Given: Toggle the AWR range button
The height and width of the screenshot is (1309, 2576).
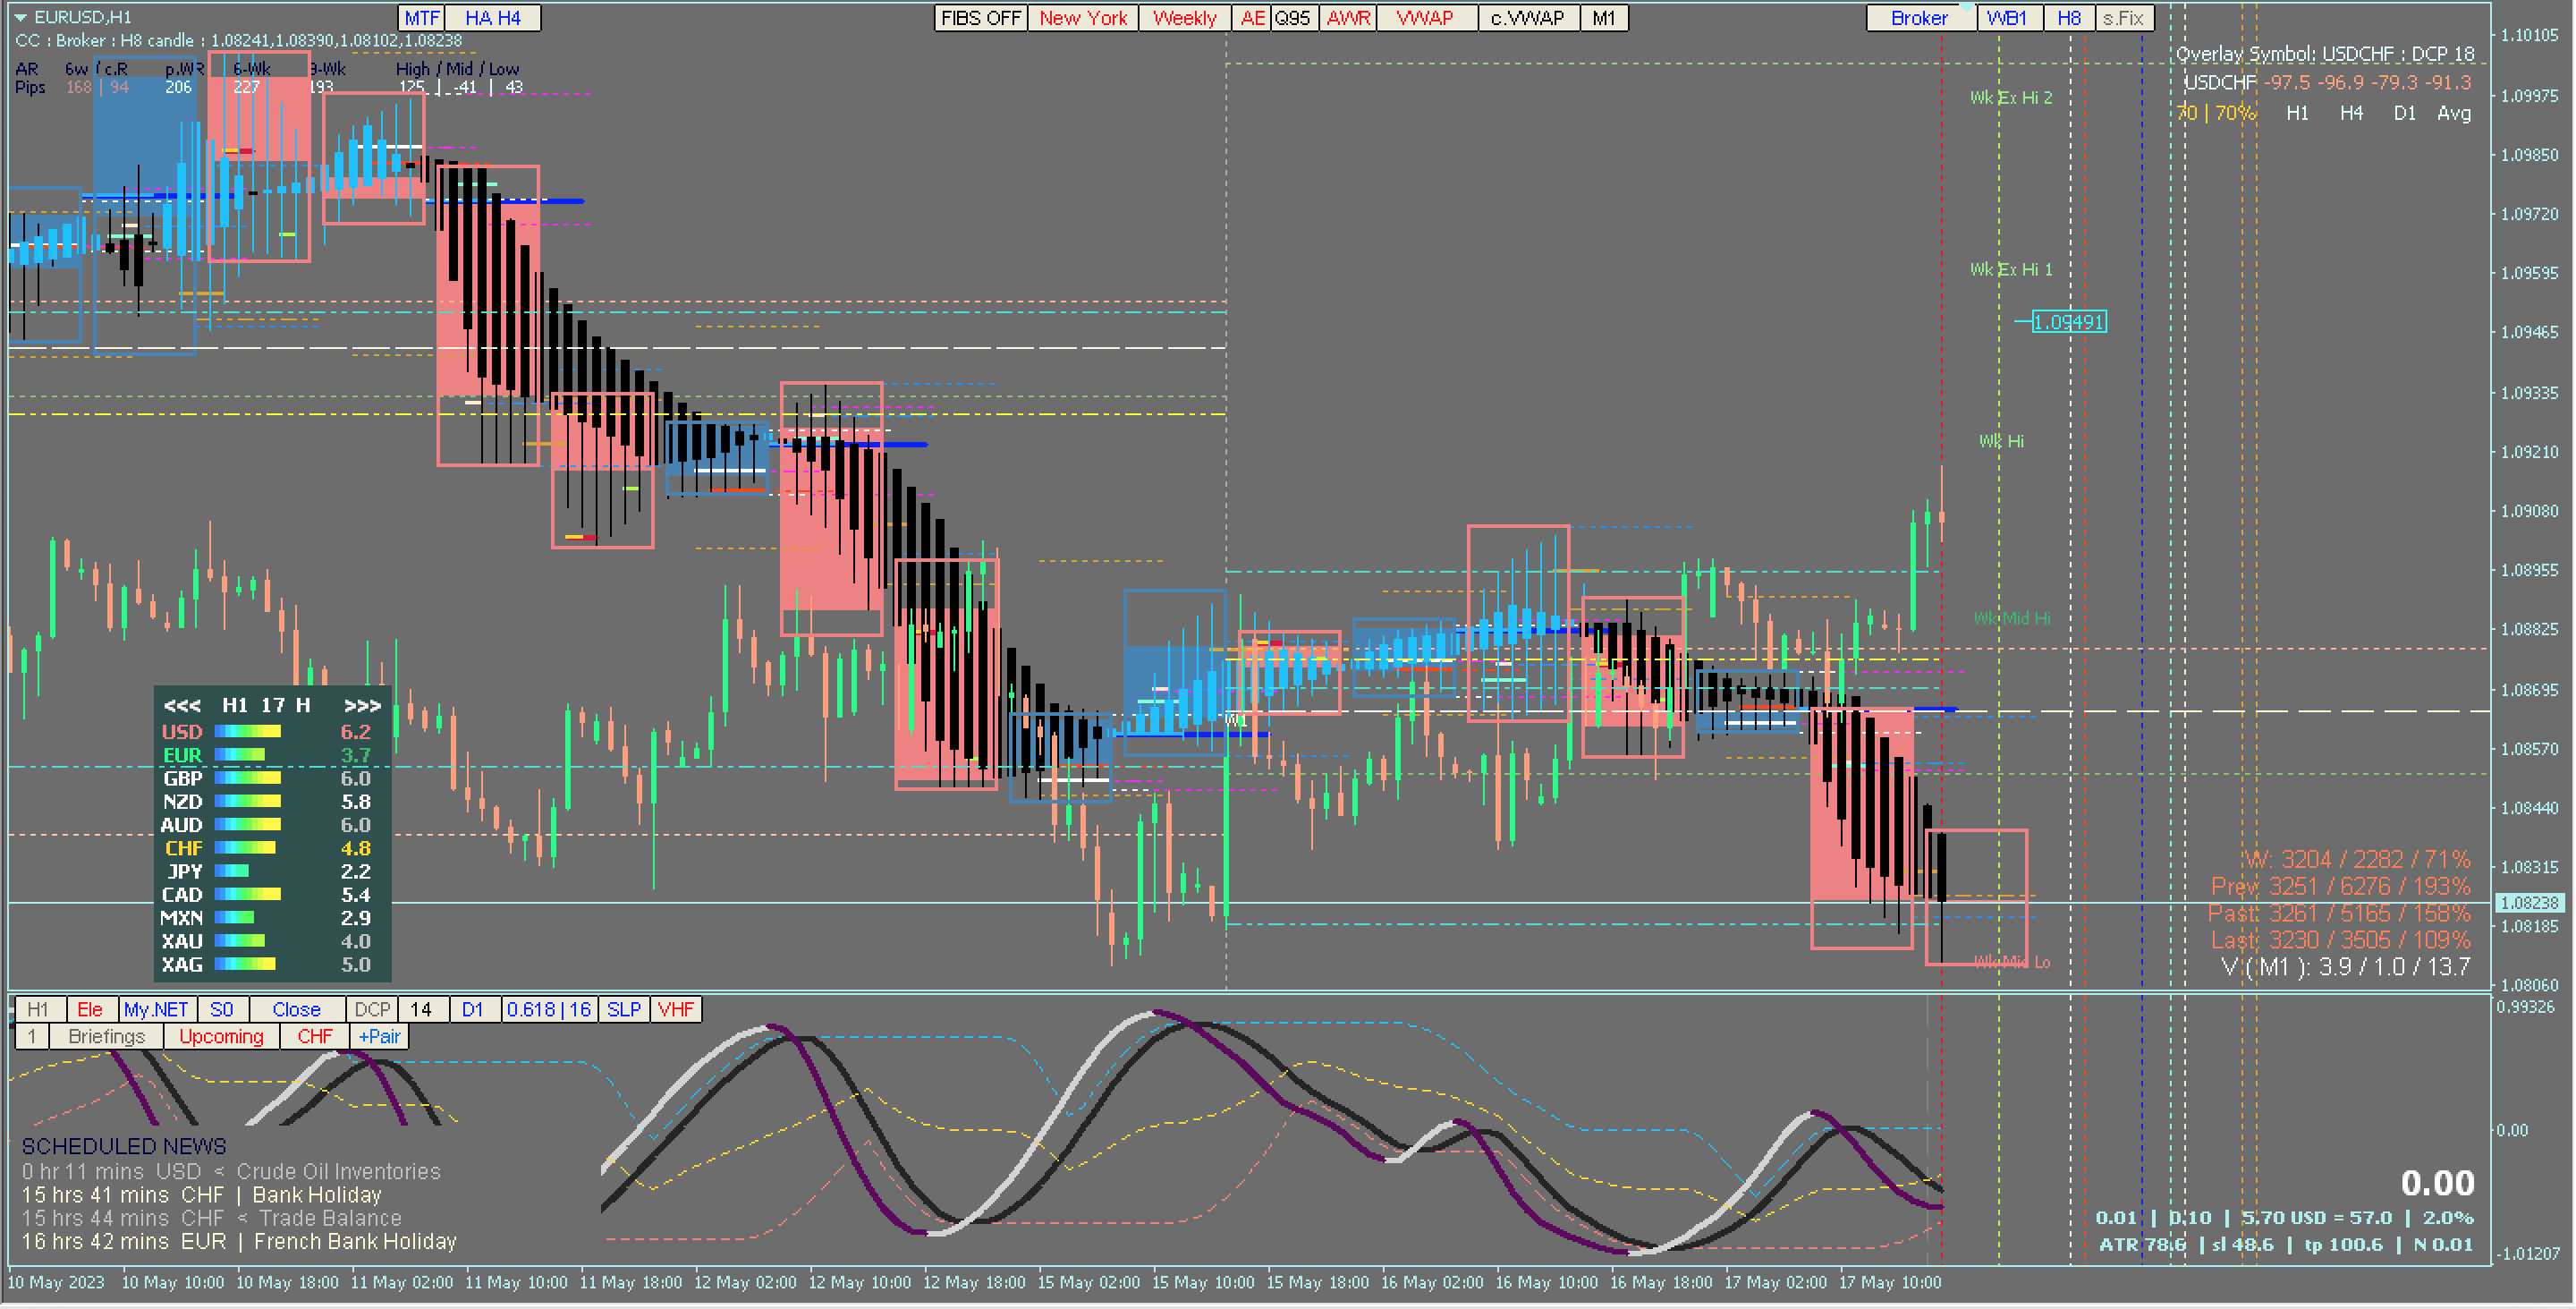Looking at the screenshot, I should (x=1347, y=18).
